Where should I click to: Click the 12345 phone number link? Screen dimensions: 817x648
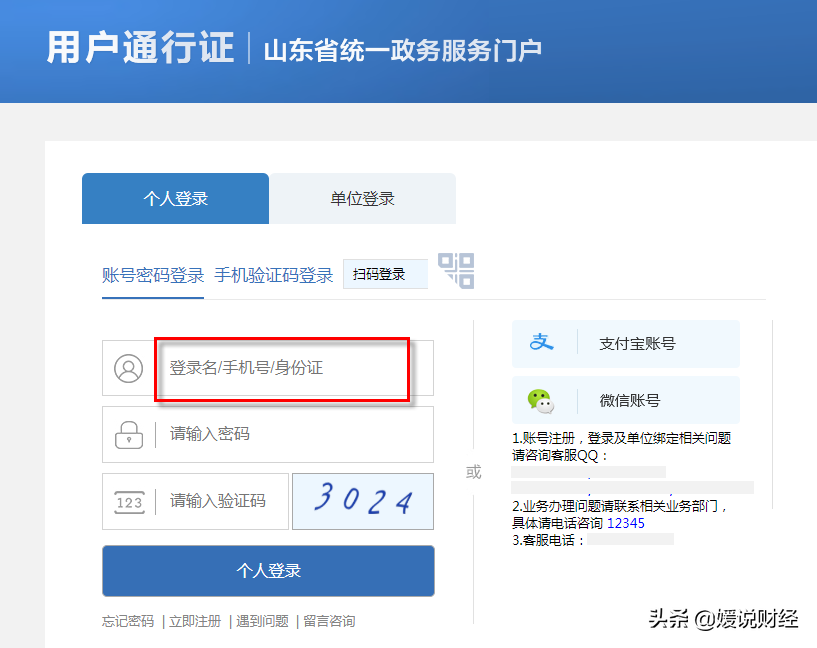click(626, 523)
